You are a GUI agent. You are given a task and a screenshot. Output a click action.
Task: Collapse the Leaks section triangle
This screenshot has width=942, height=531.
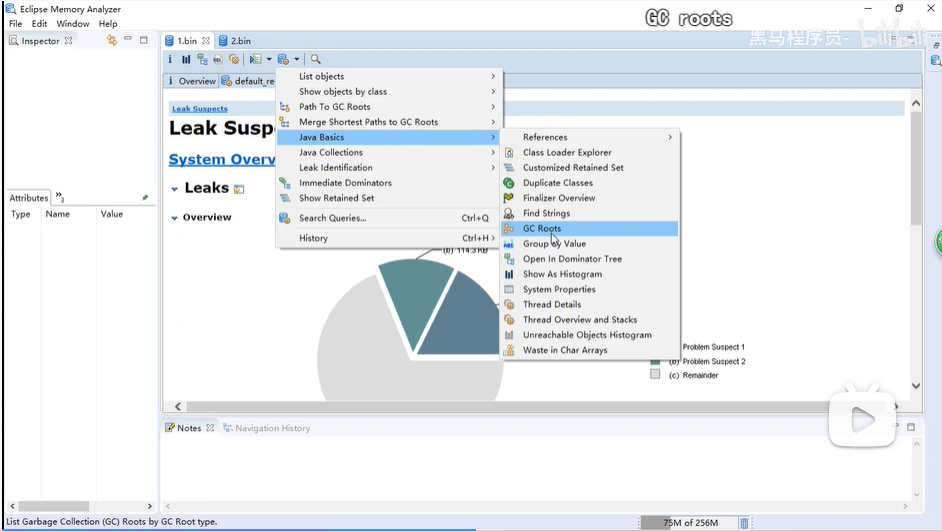(x=174, y=189)
